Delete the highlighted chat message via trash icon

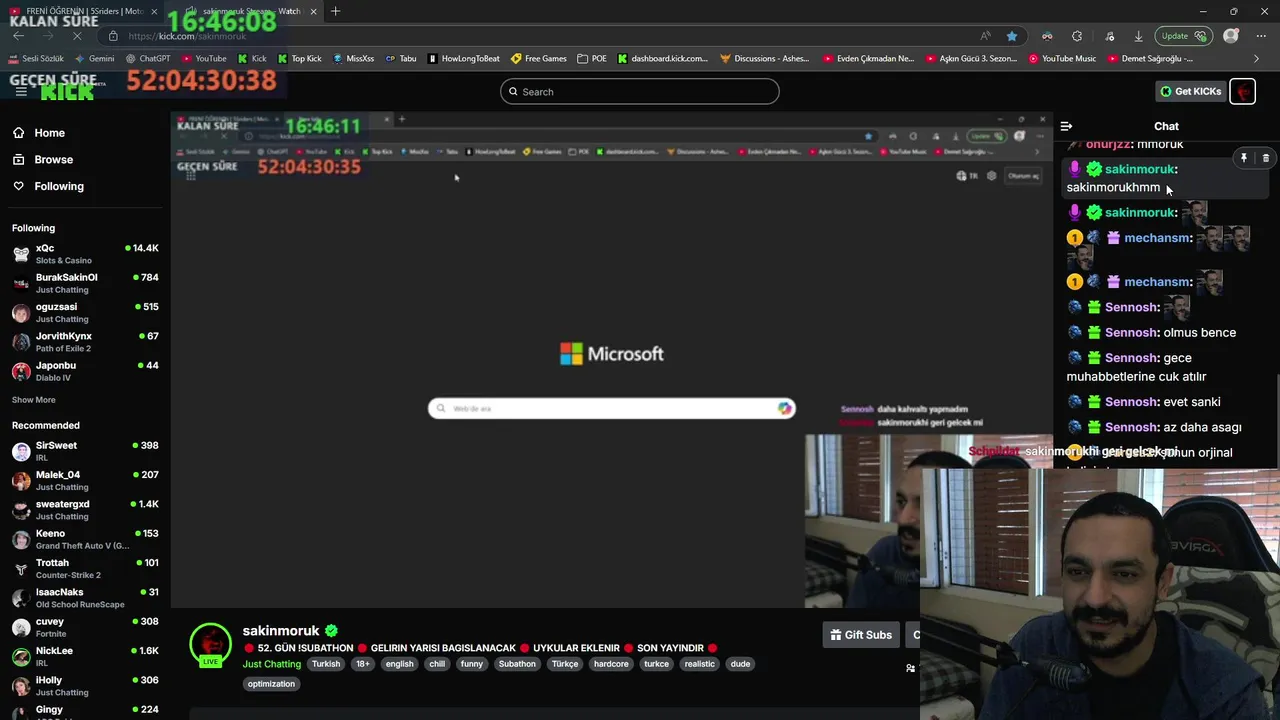point(1265,158)
